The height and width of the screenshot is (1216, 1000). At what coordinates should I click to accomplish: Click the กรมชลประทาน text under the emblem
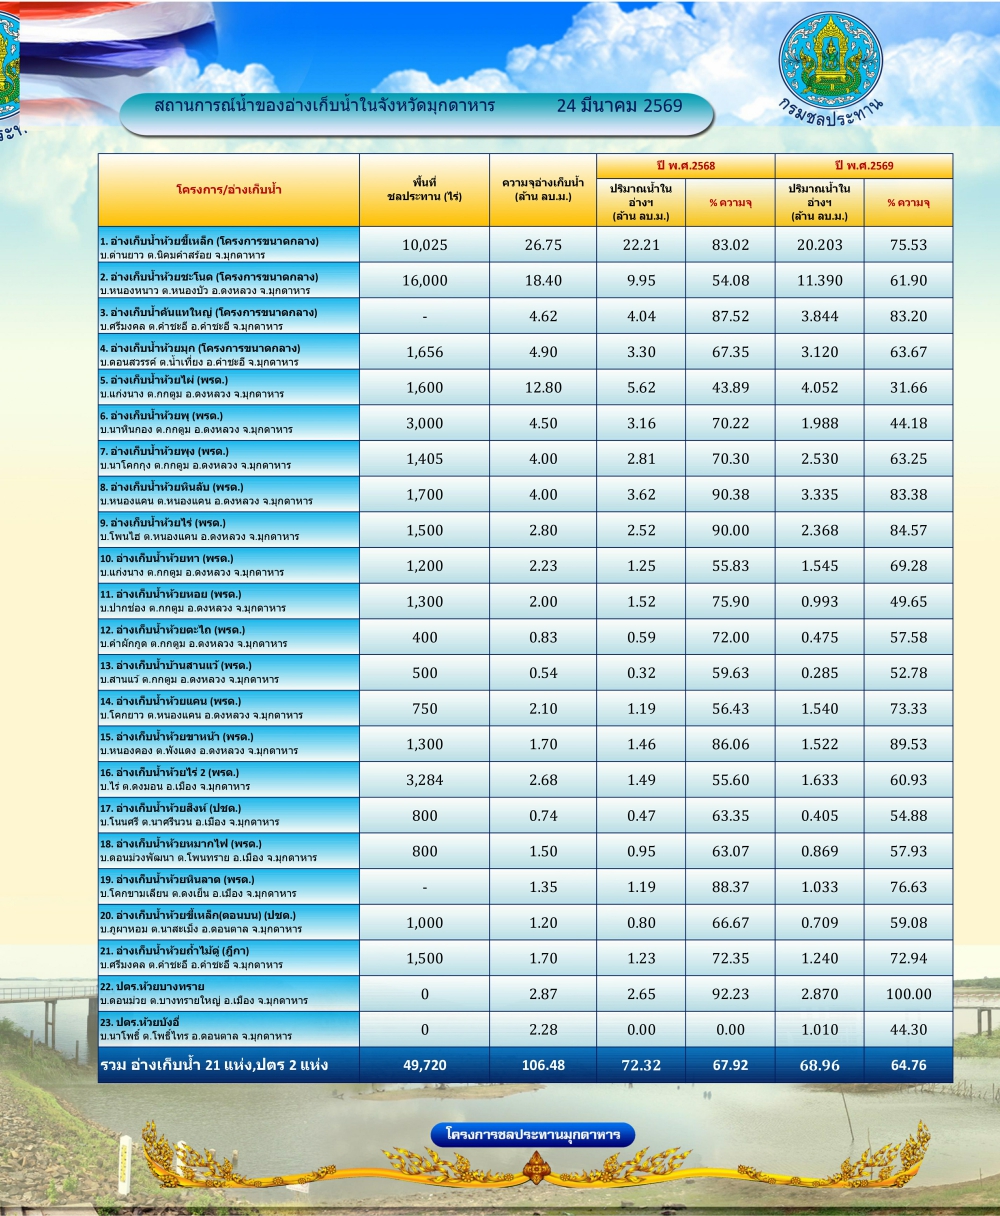pos(832,111)
